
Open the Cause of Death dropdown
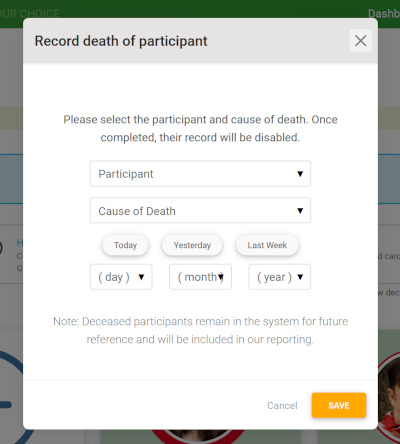click(200, 210)
